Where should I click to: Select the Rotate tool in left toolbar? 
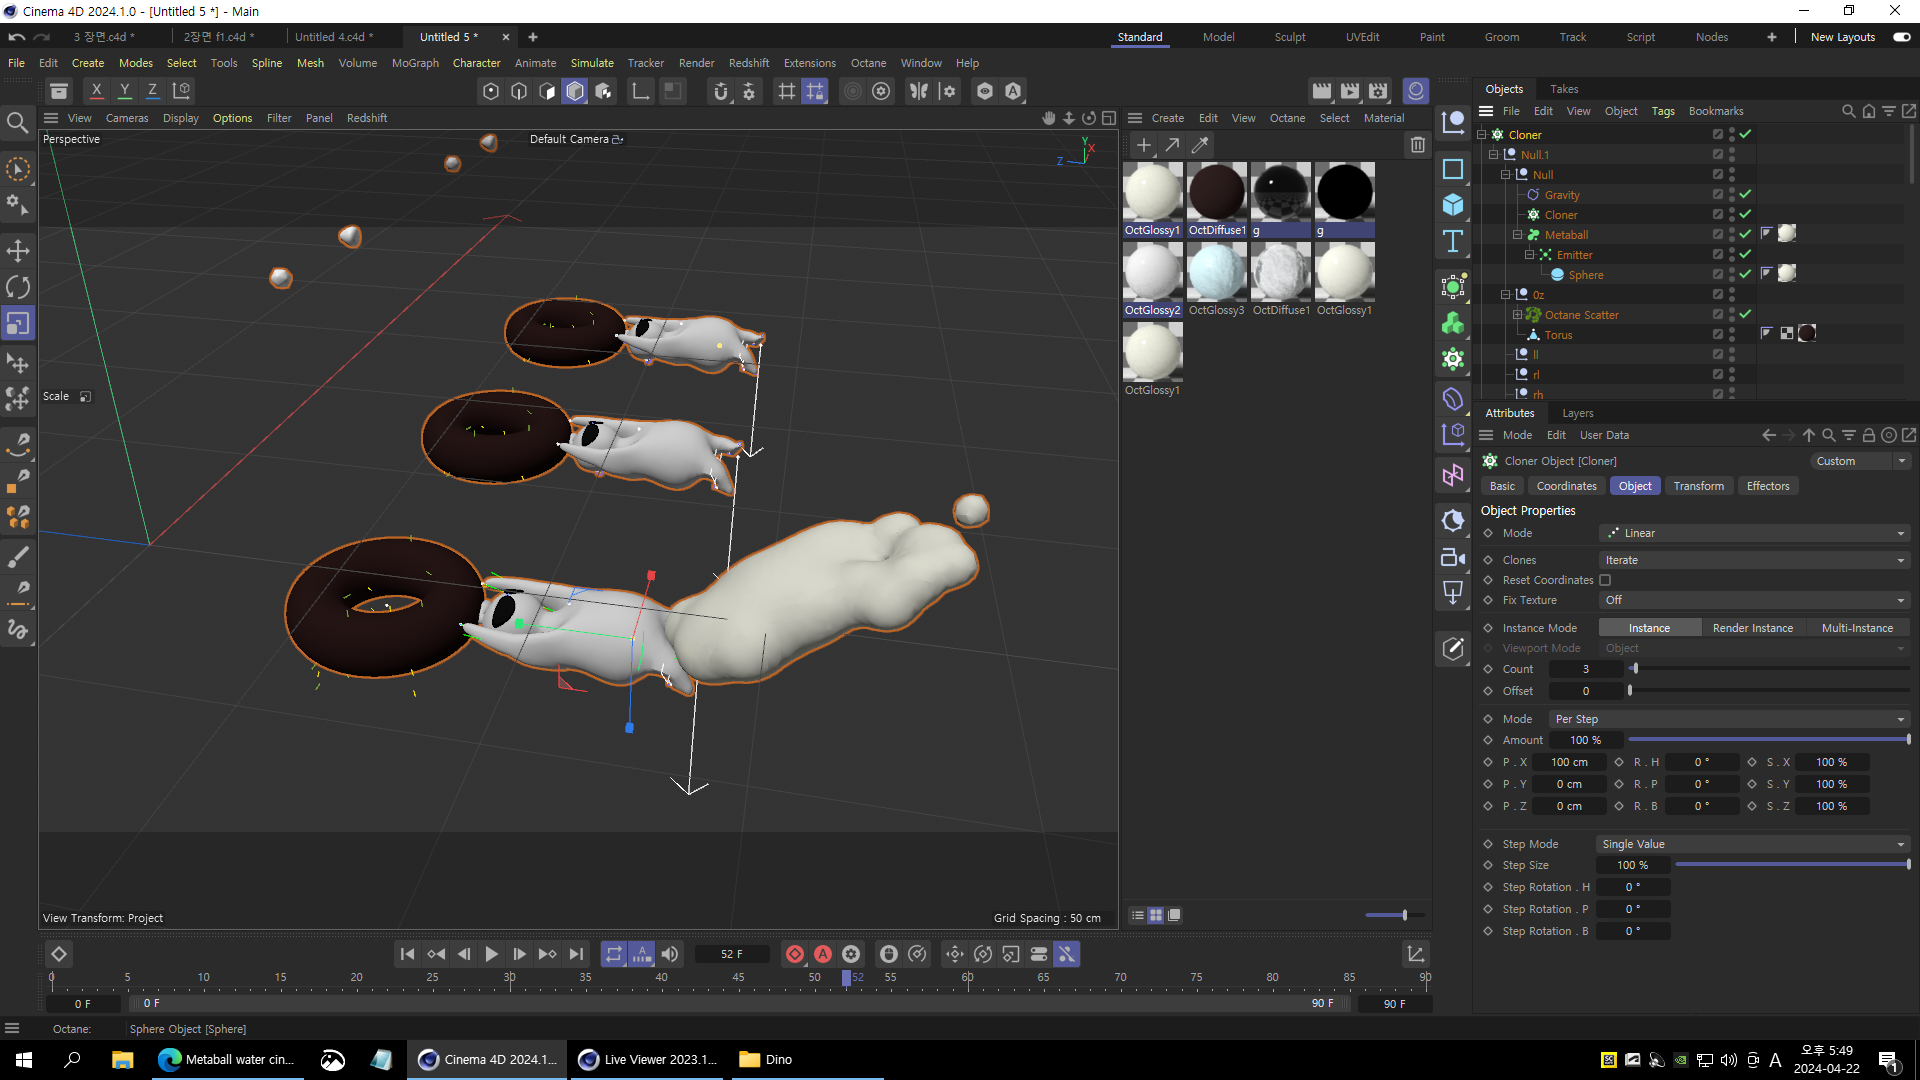click(18, 287)
